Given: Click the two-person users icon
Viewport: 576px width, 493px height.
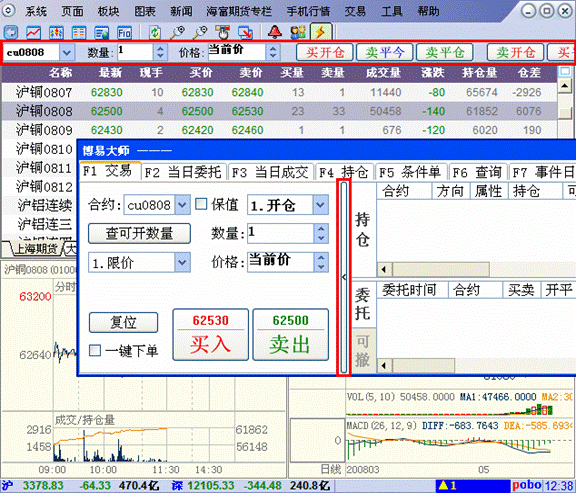Looking at the screenshot, I should coord(298,32).
